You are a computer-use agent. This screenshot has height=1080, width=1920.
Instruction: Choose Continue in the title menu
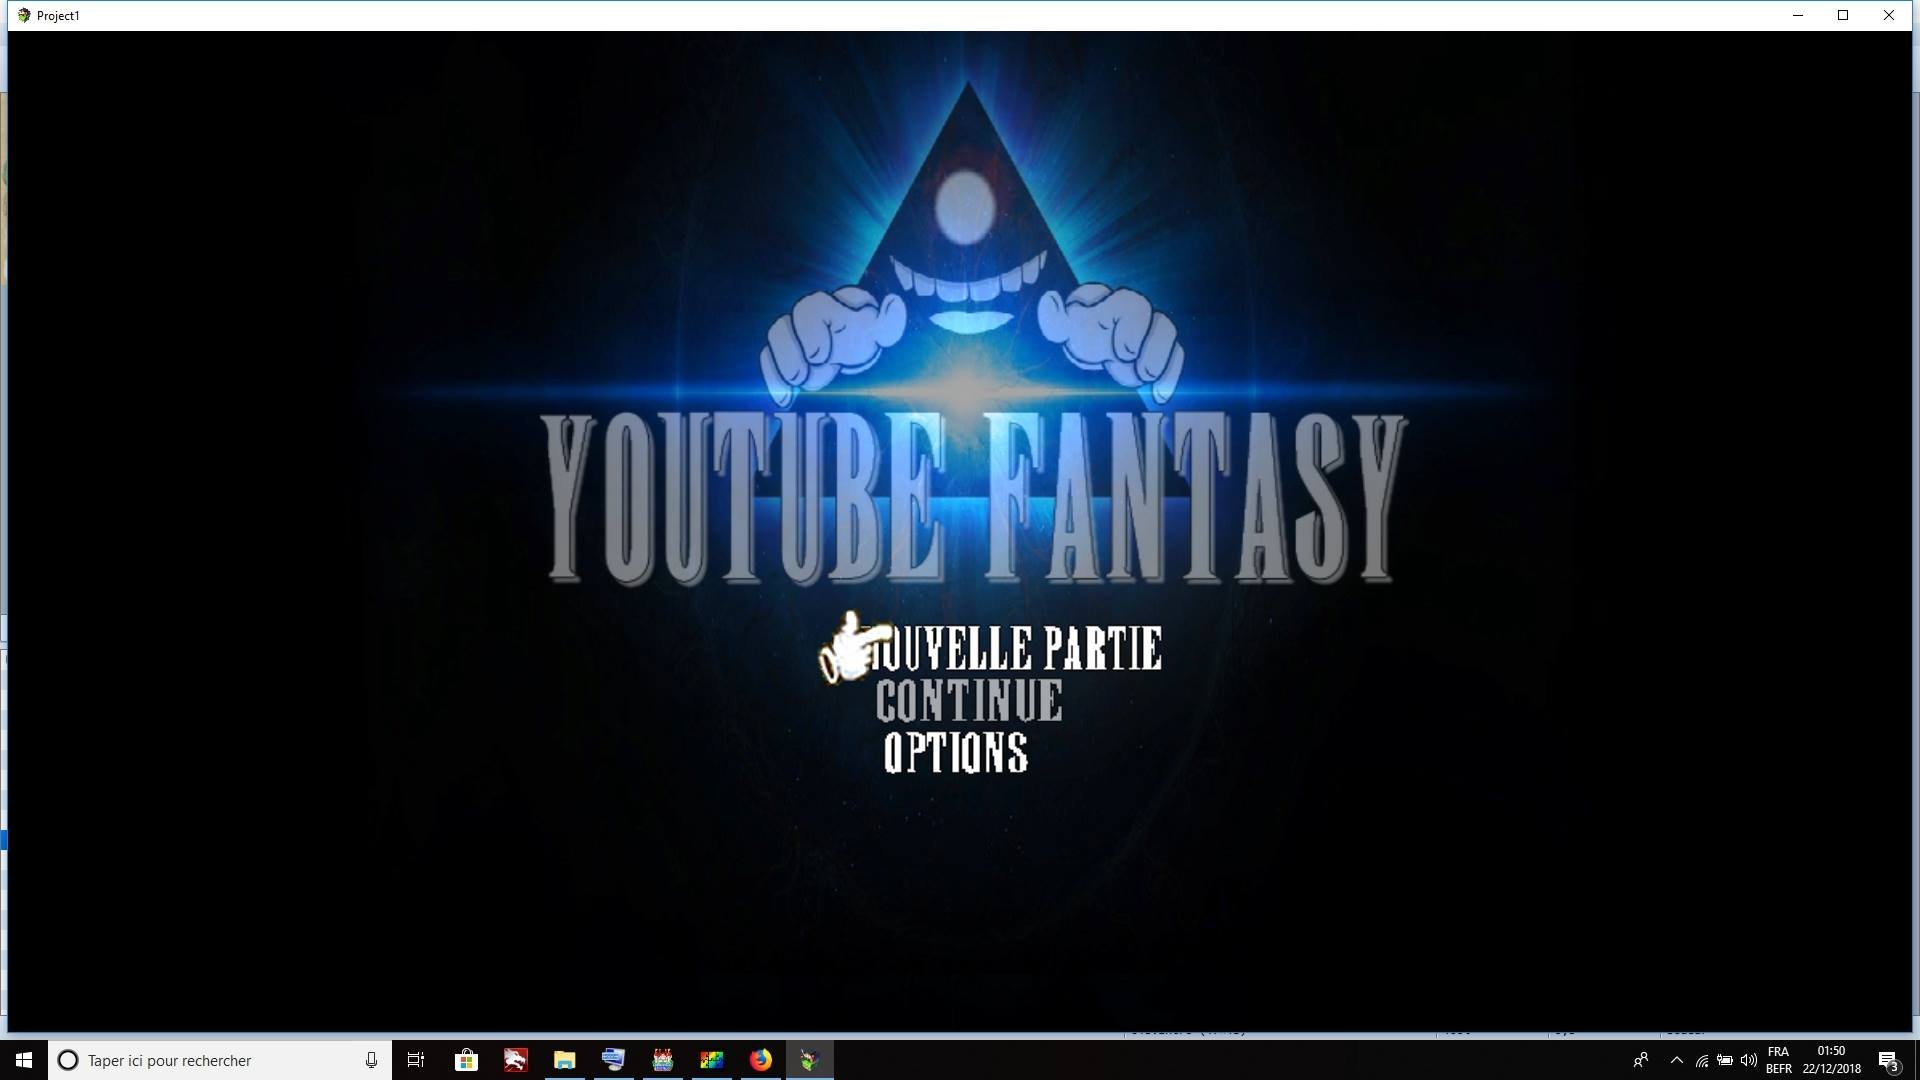[x=969, y=700]
